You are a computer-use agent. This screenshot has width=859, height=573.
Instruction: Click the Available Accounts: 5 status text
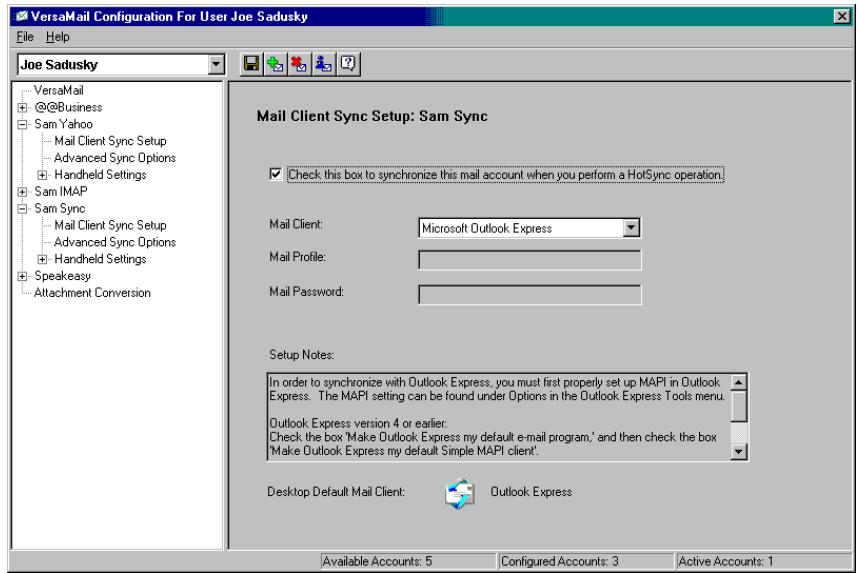[377, 561]
